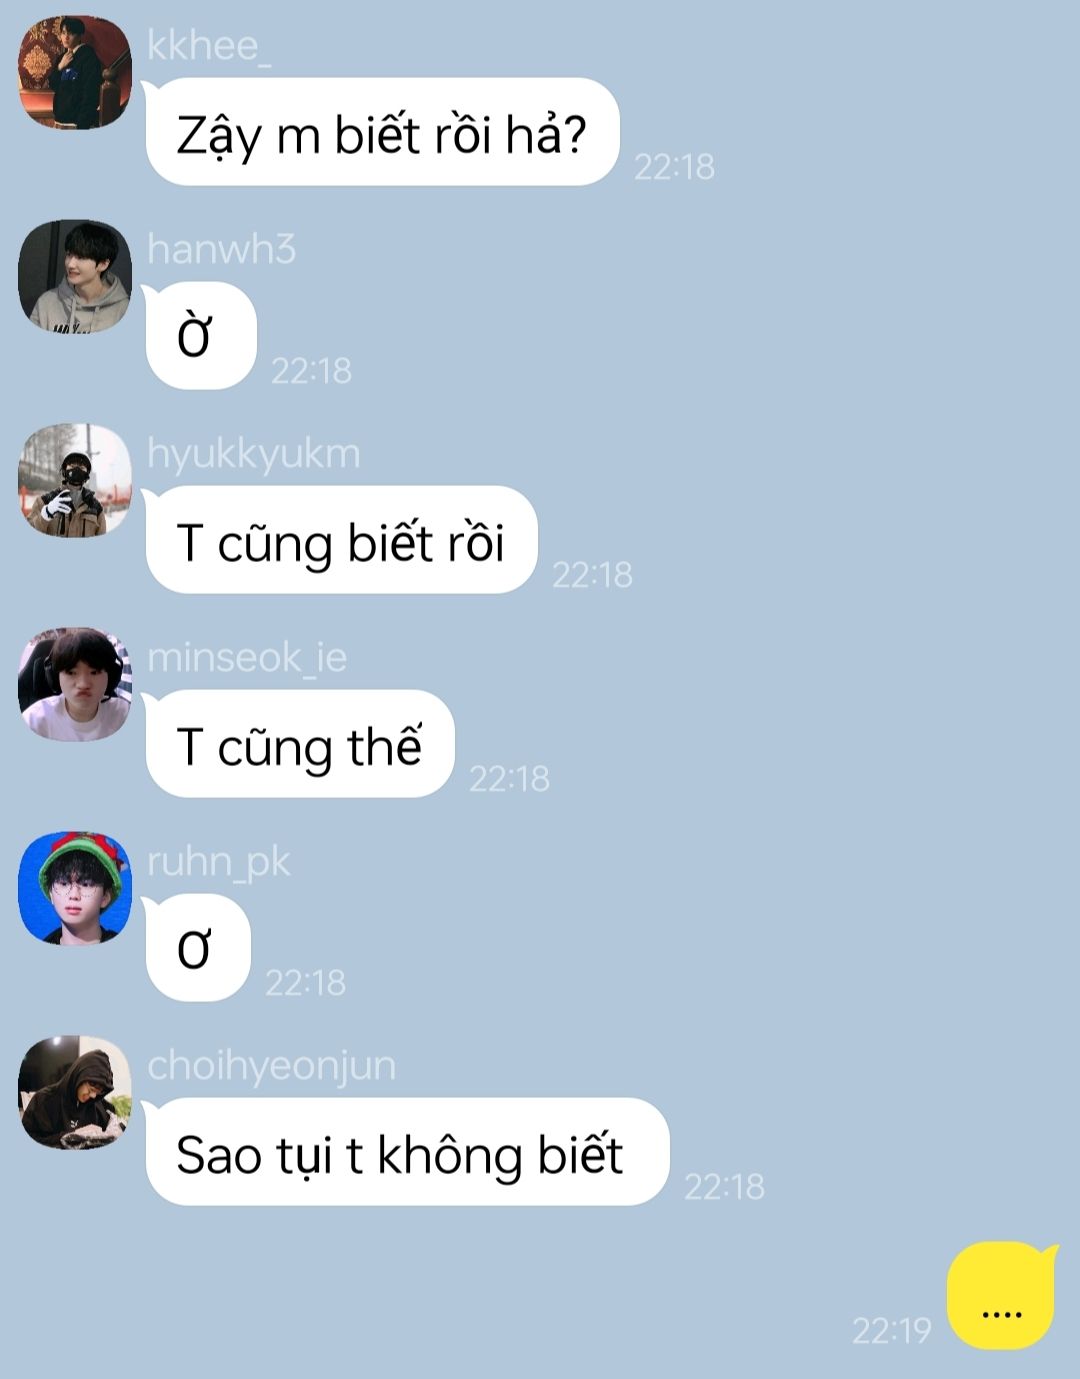Tap hanwh3's avatar photo
This screenshot has height=1379, width=1080.
75,276
